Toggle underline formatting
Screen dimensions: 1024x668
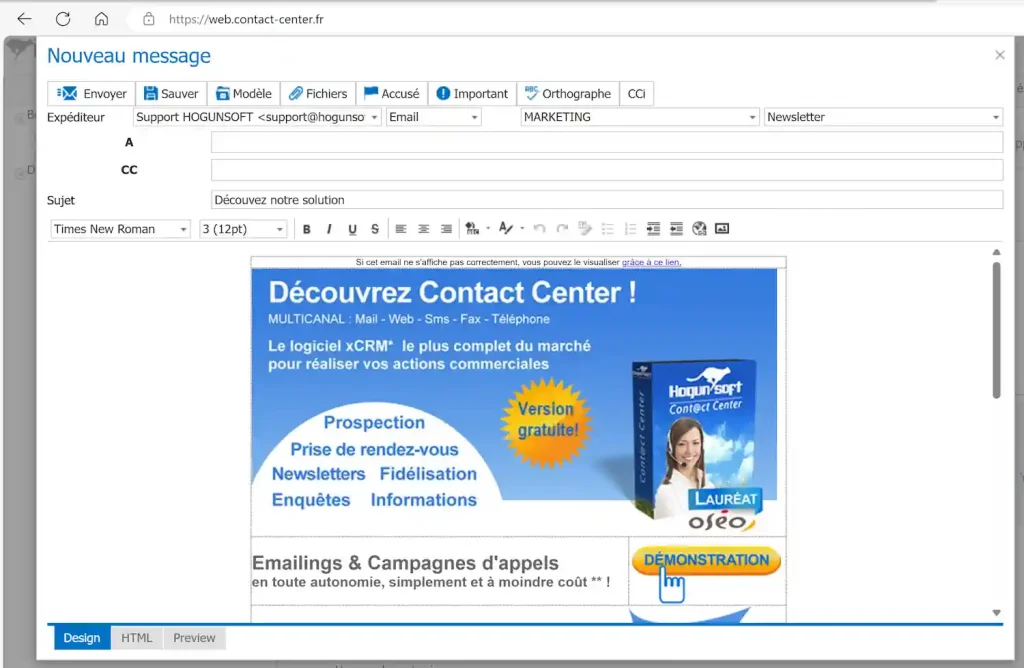coord(353,229)
